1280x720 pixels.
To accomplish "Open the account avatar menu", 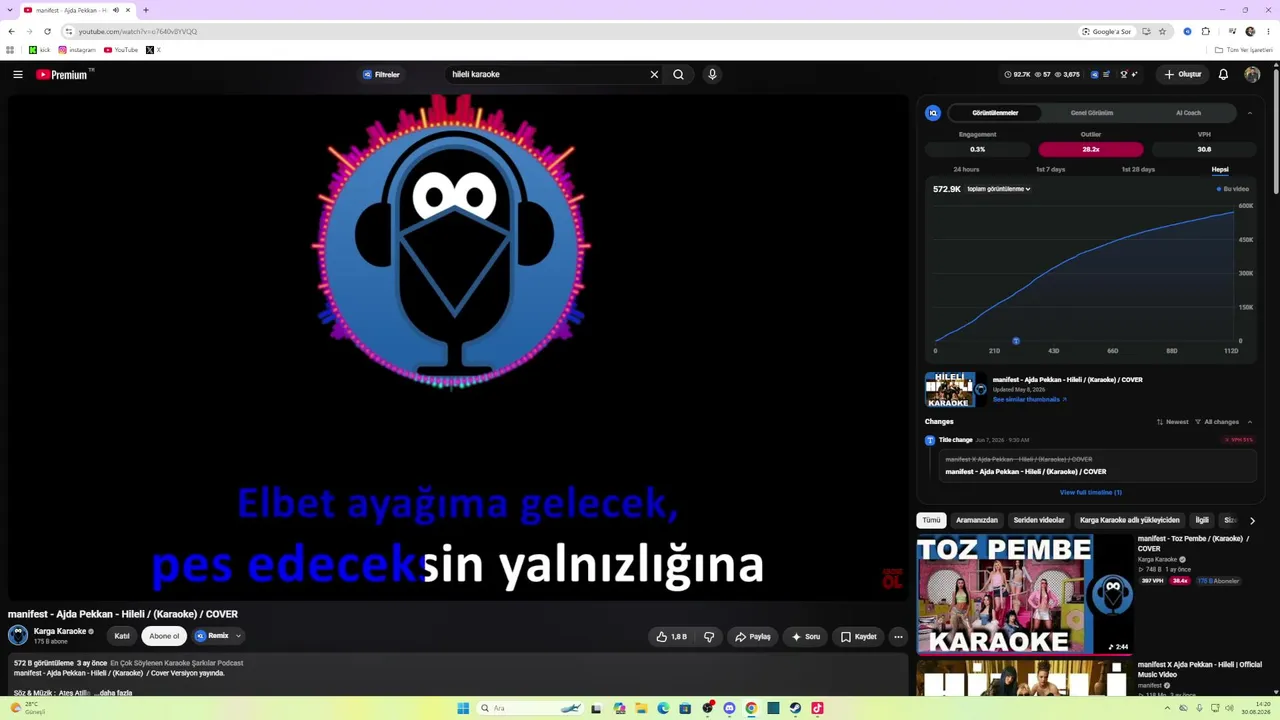I will pyautogui.click(x=1252, y=74).
